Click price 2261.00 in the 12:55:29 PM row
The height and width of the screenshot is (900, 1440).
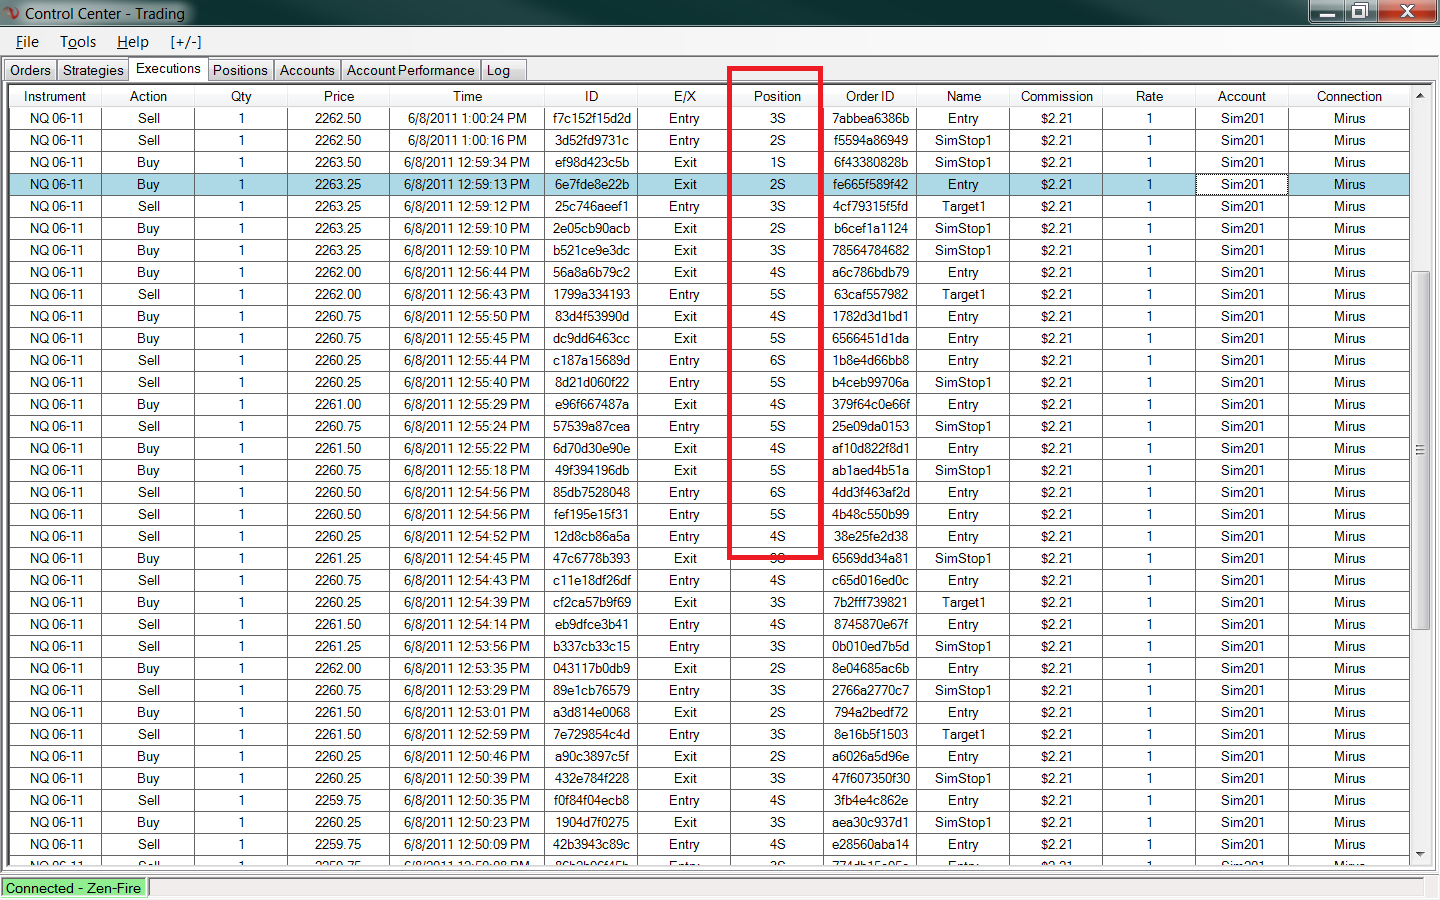click(338, 404)
